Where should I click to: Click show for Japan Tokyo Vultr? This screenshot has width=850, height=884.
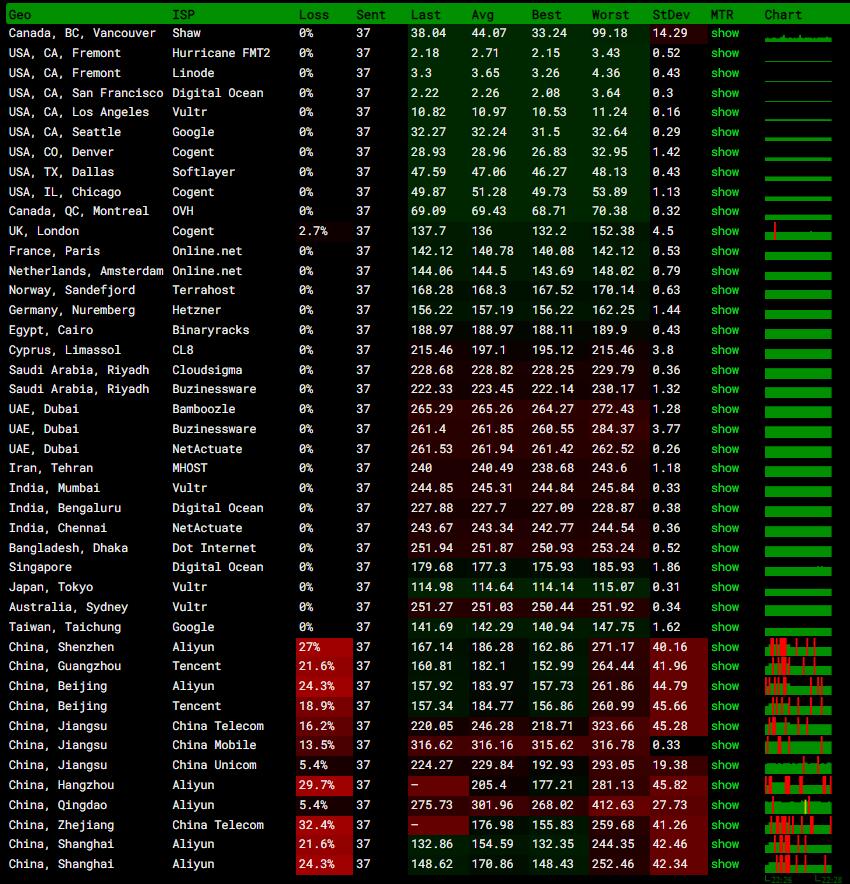tap(725, 587)
